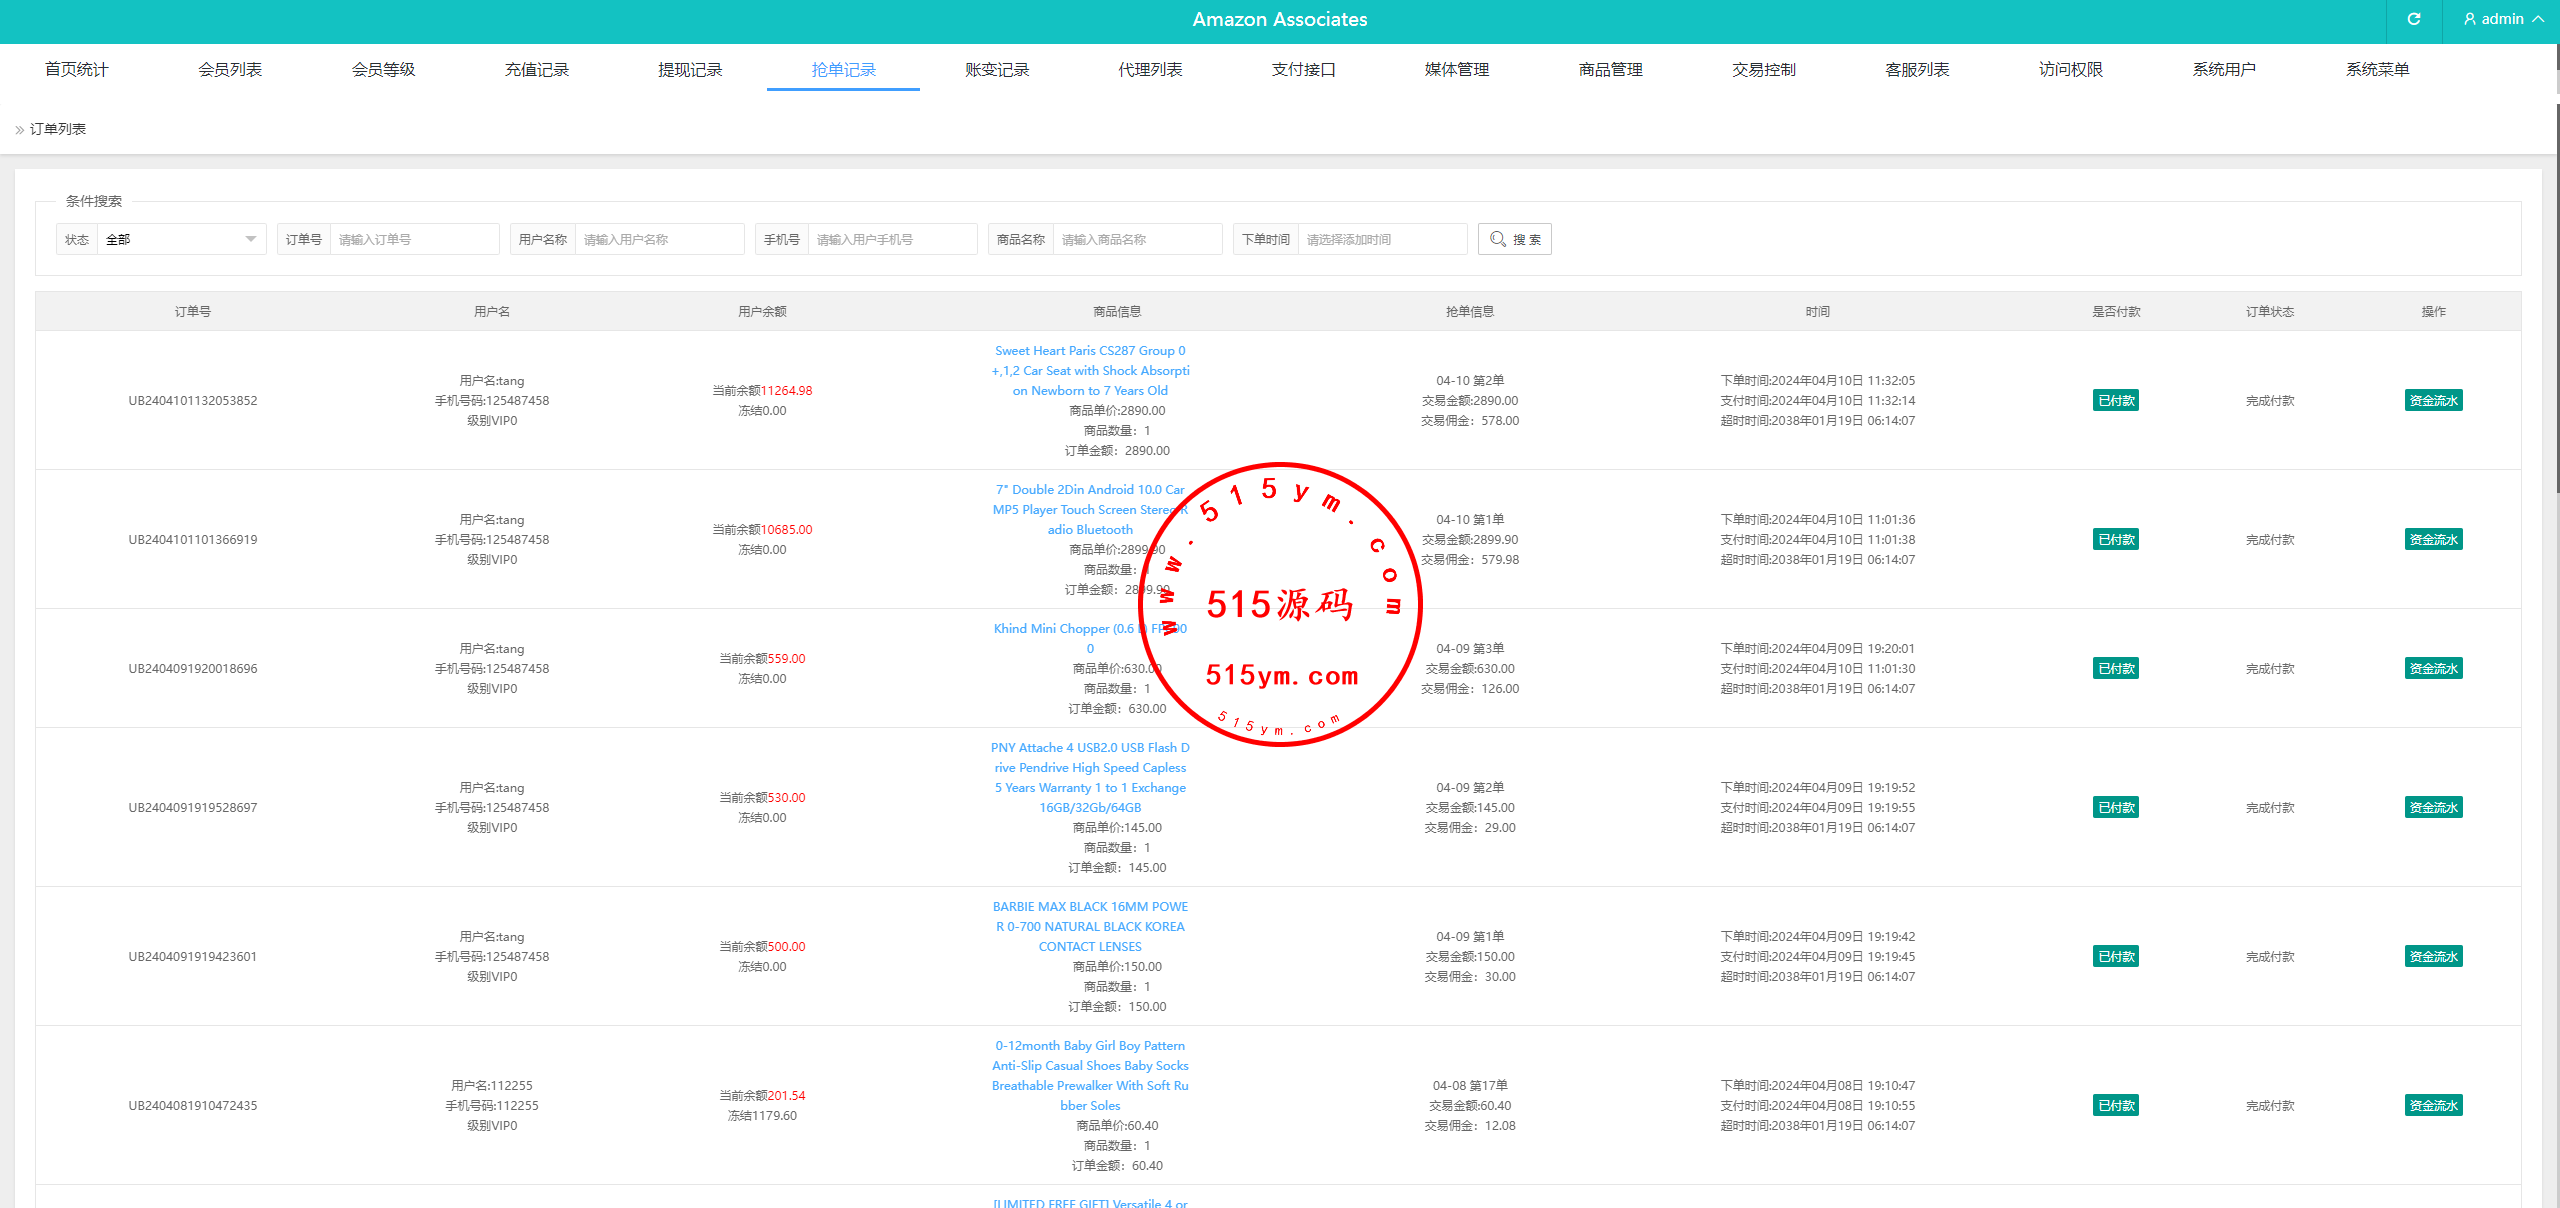Open the 状态 全部 dropdown
Image resolution: width=2560 pixels, height=1208 pixels.
pyautogui.click(x=180, y=239)
